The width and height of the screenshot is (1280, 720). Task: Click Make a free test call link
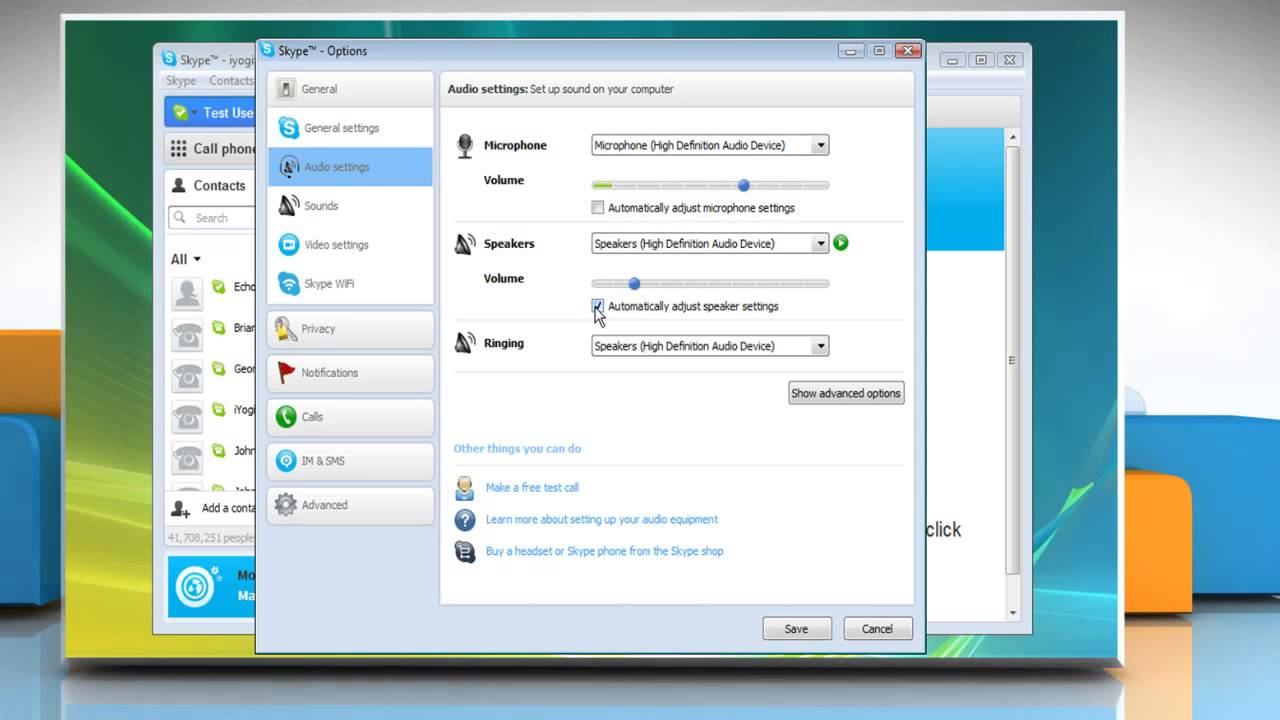pos(532,488)
